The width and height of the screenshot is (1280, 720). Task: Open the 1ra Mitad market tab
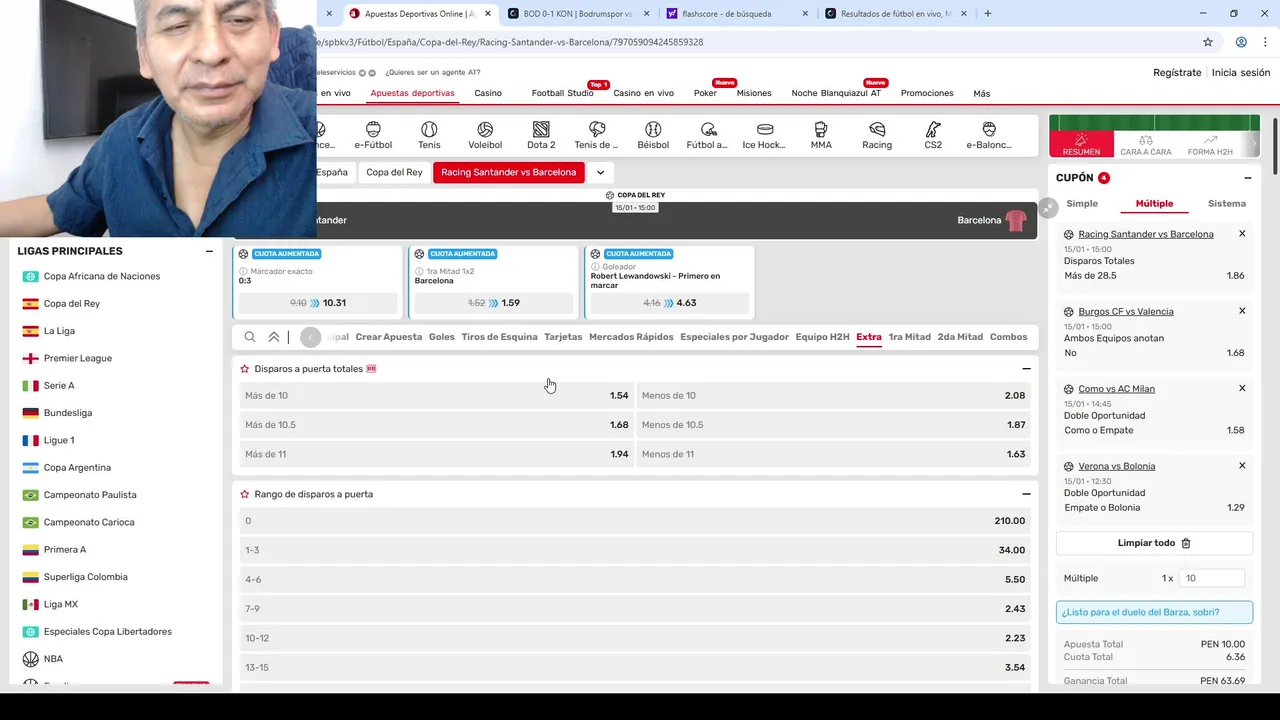[910, 337]
